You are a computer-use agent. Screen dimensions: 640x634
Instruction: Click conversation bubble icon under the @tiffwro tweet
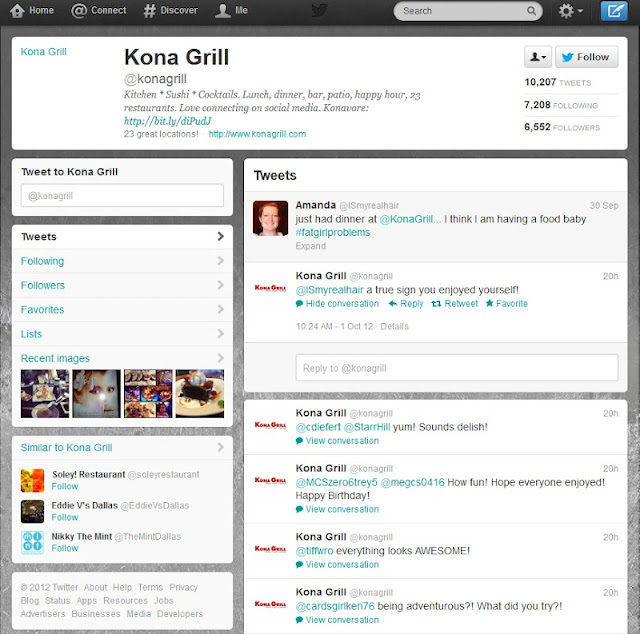click(299, 564)
